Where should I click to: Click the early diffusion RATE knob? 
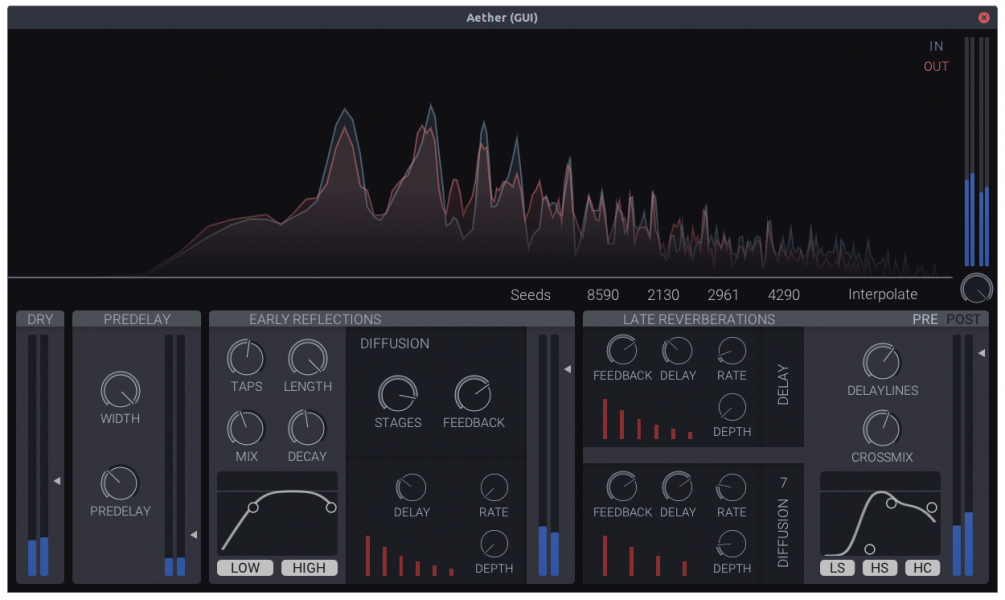tap(494, 488)
